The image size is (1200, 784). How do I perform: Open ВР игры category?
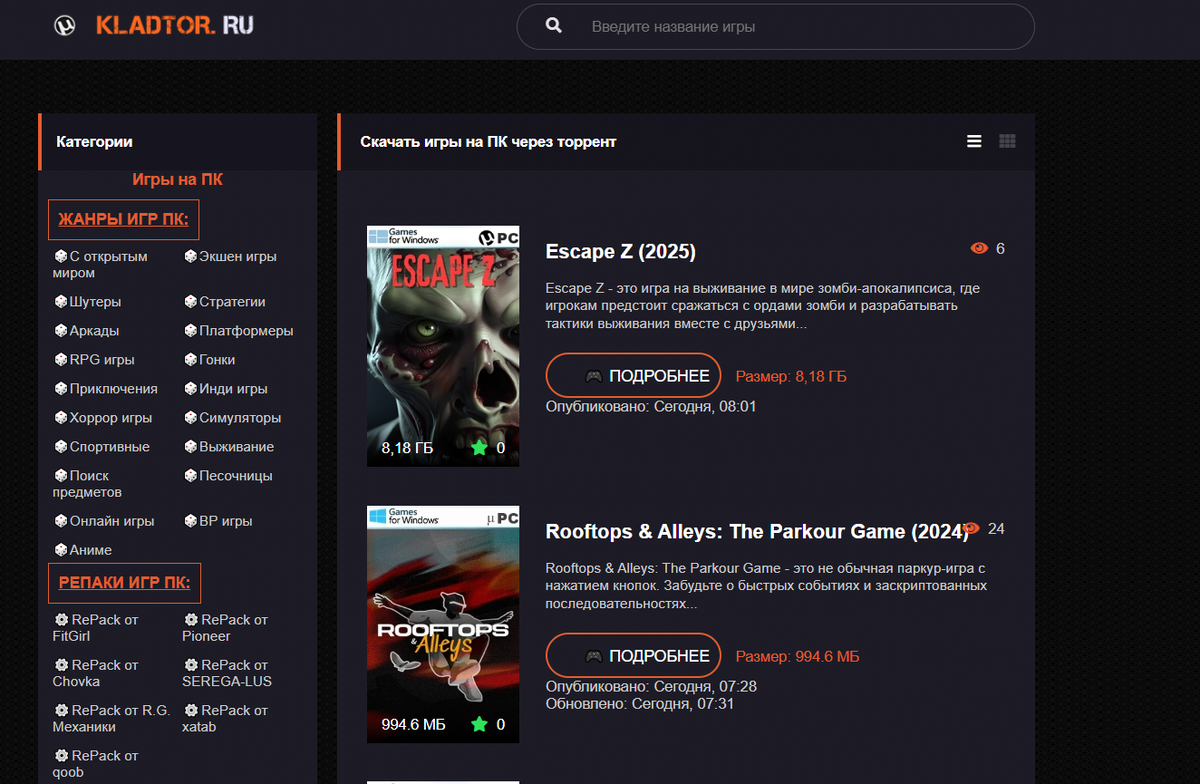point(218,521)
